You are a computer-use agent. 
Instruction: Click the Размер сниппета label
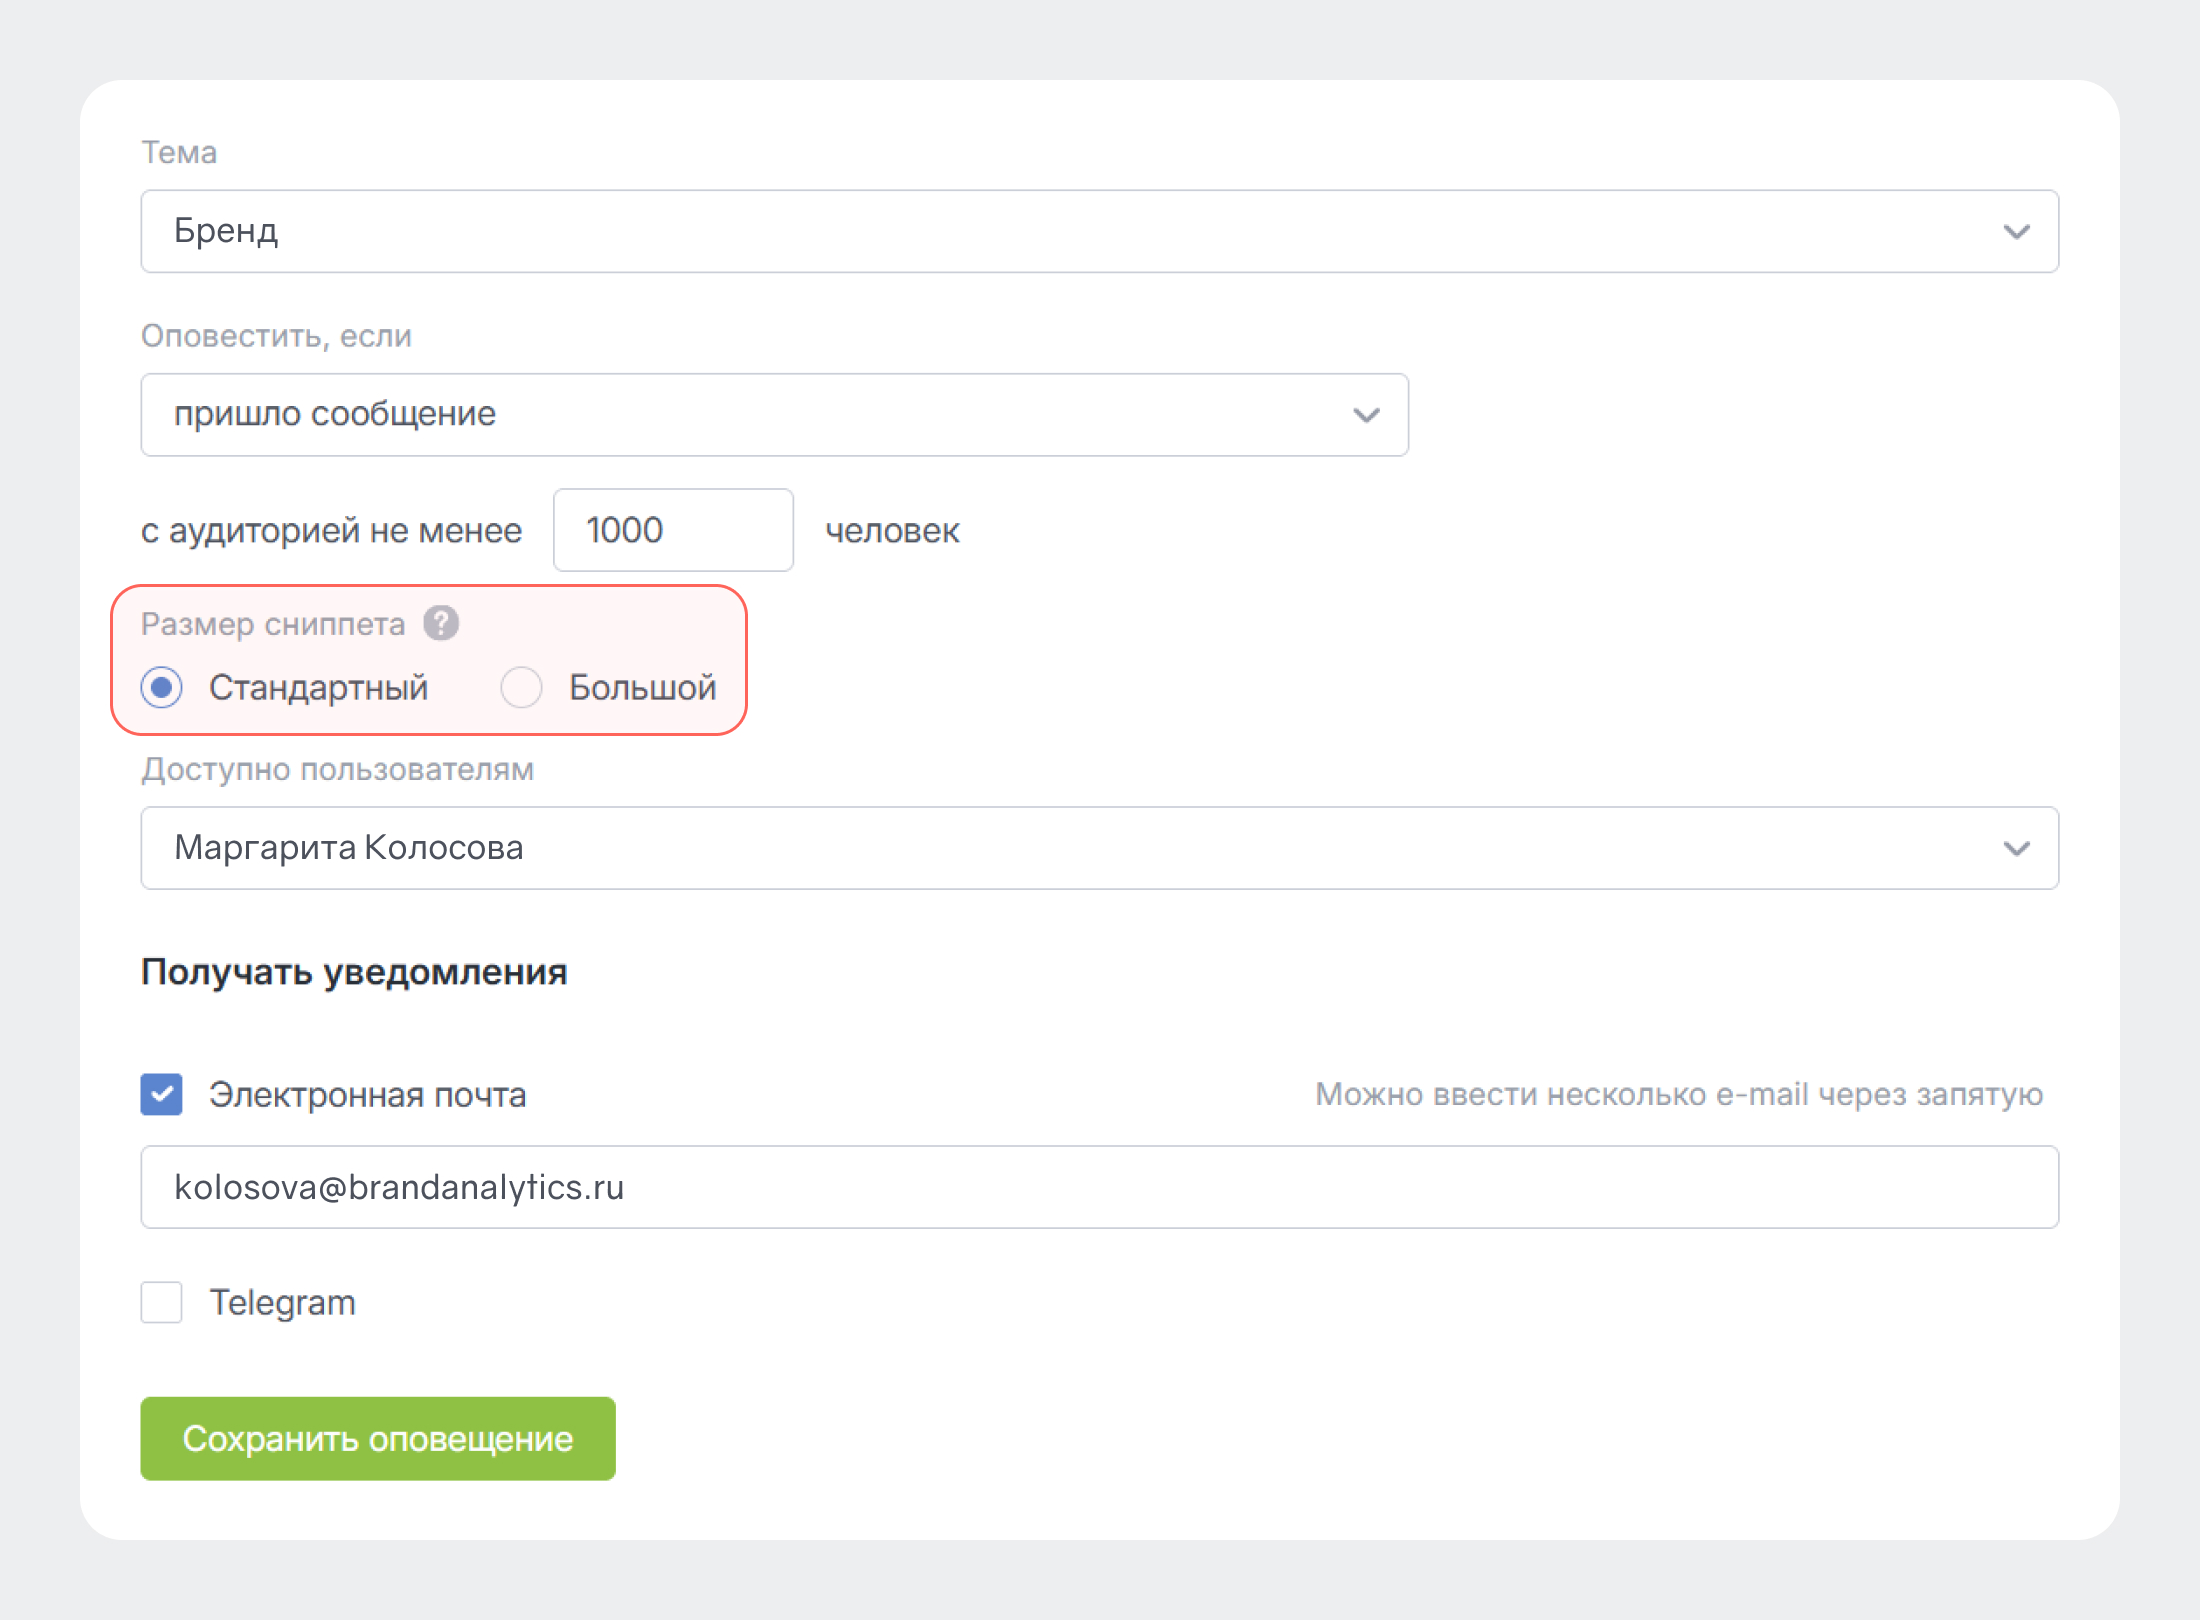point(273,624)
